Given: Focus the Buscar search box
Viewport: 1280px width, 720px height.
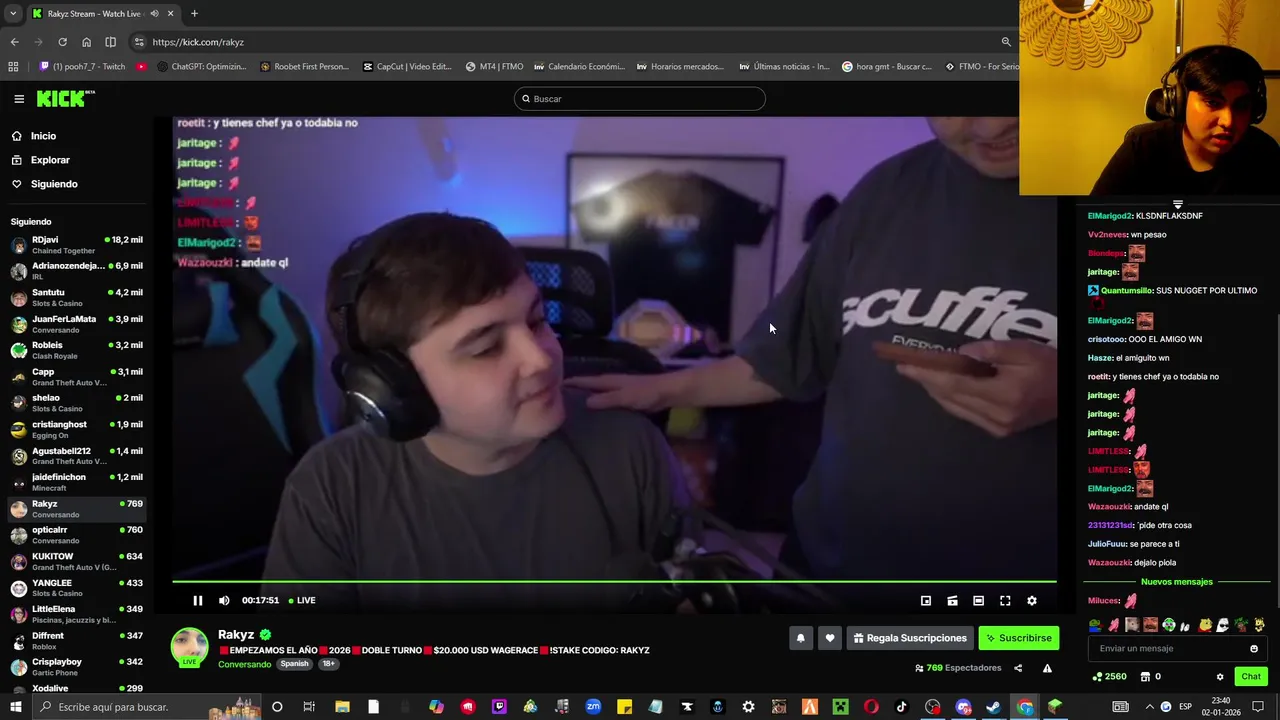Looking at the screenshot, I should tap(640, 99).
